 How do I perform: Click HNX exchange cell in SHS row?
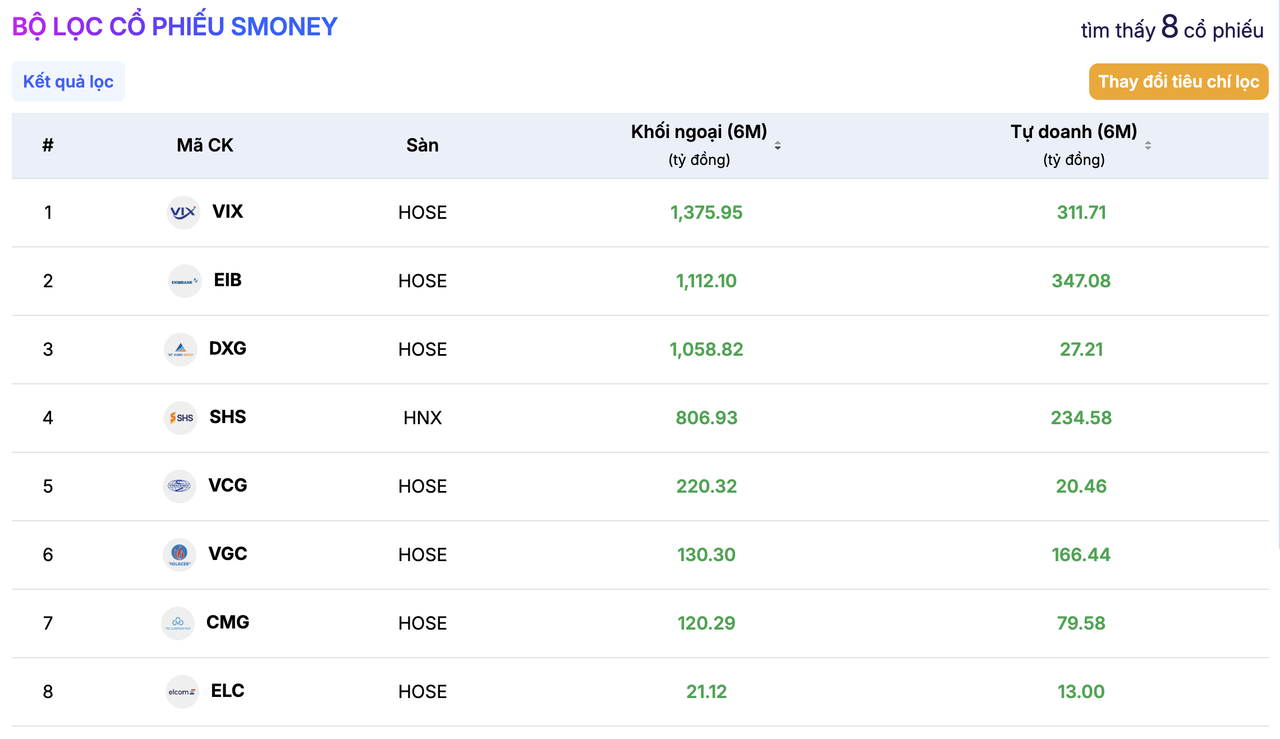point(422,418)
